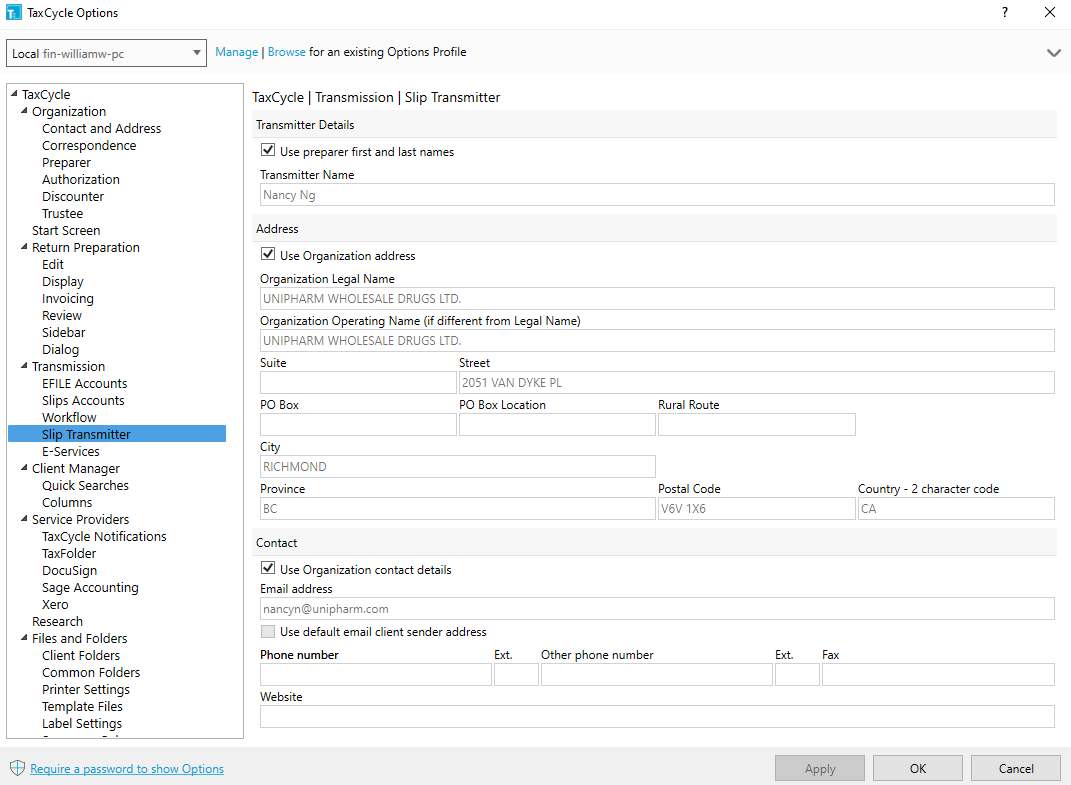Image resolution: width=1071 pixels, height=785 pixels.
Task: Enable Use default email client sender address
Action: coord(268,631)
